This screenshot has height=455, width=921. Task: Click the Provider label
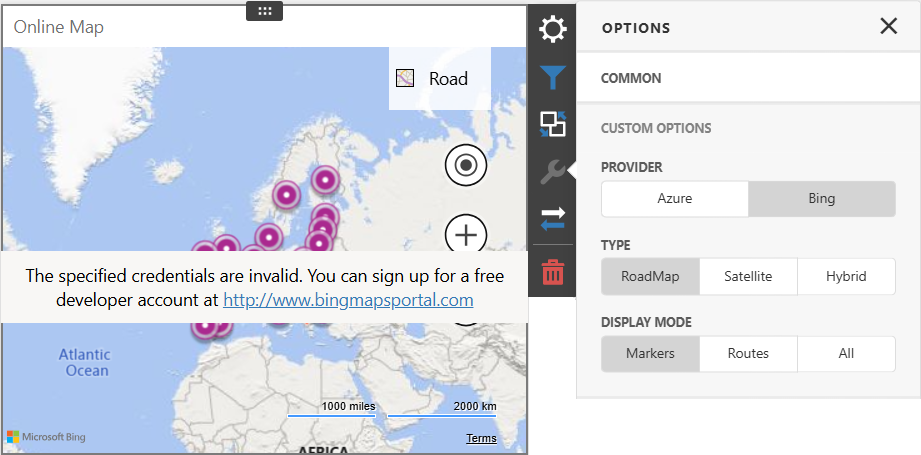coord(631,167)
